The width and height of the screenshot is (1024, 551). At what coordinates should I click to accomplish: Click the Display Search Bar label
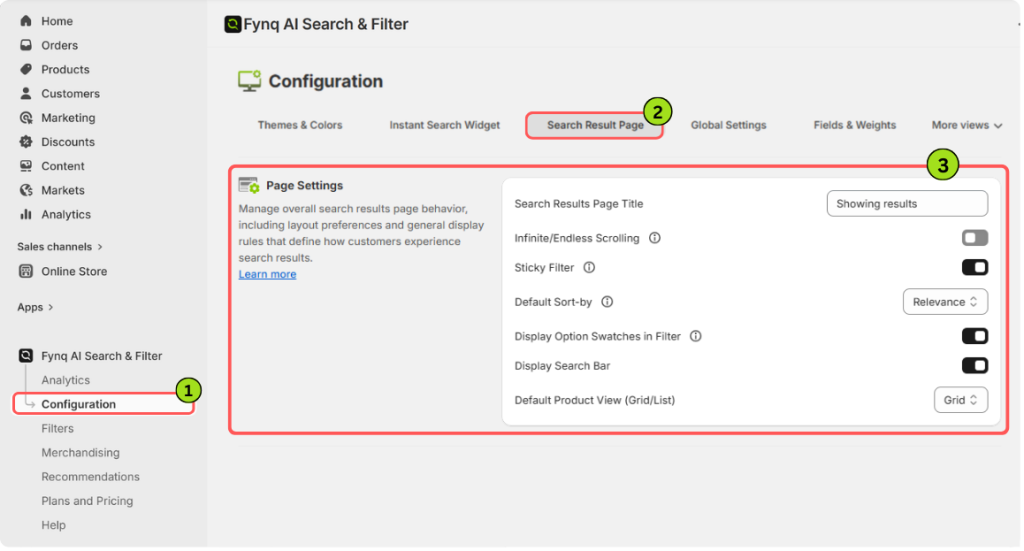coord(562,366)
